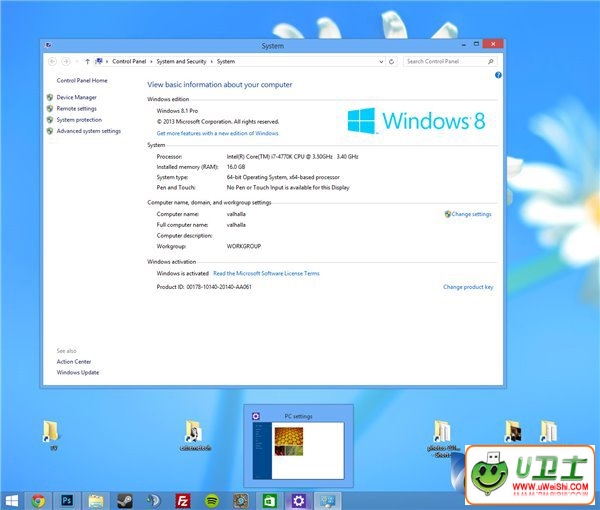Click the PC settings preview thumbnail

298,450
